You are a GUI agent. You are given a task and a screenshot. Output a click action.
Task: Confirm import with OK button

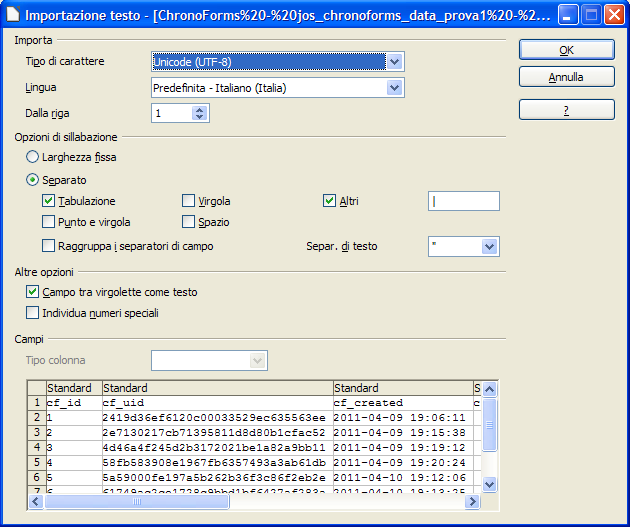tap(567, 50)
